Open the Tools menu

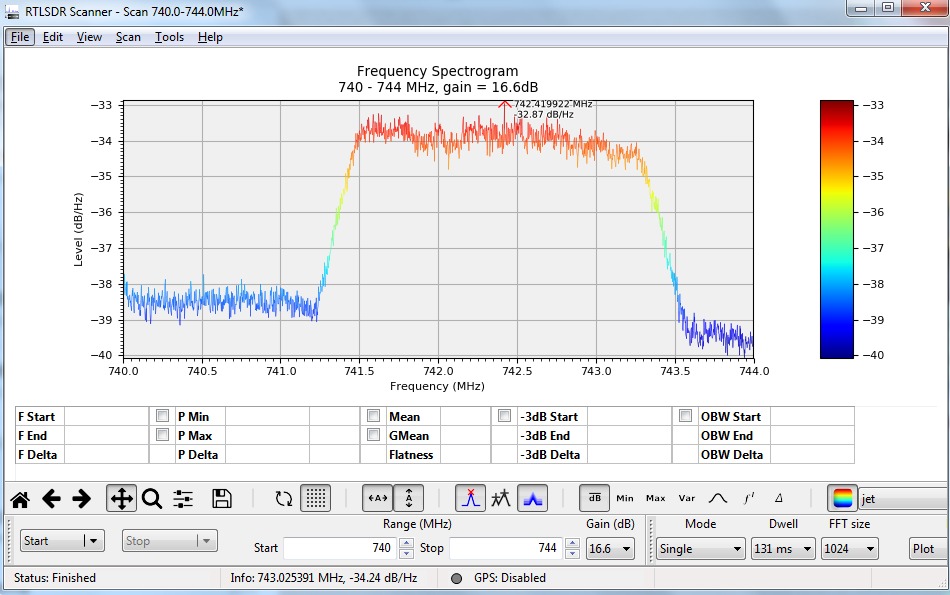pos(169,37)
